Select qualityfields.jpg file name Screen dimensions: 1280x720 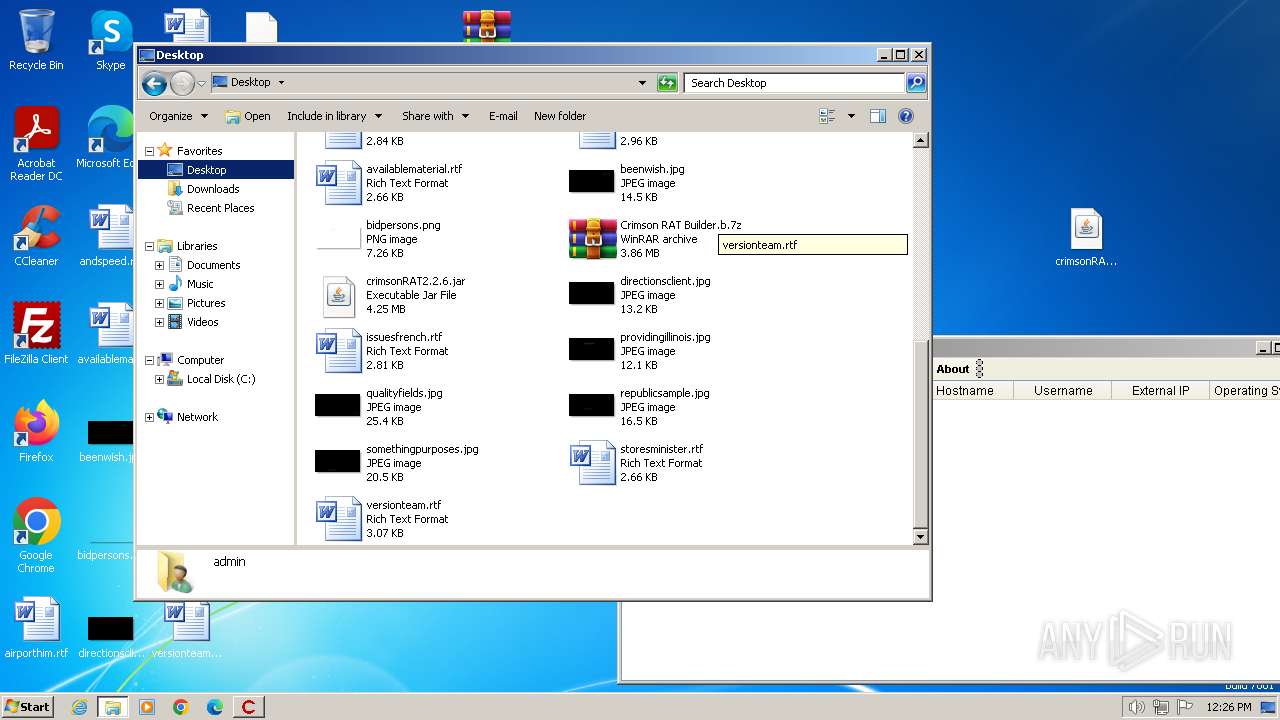tap(404, 393)
